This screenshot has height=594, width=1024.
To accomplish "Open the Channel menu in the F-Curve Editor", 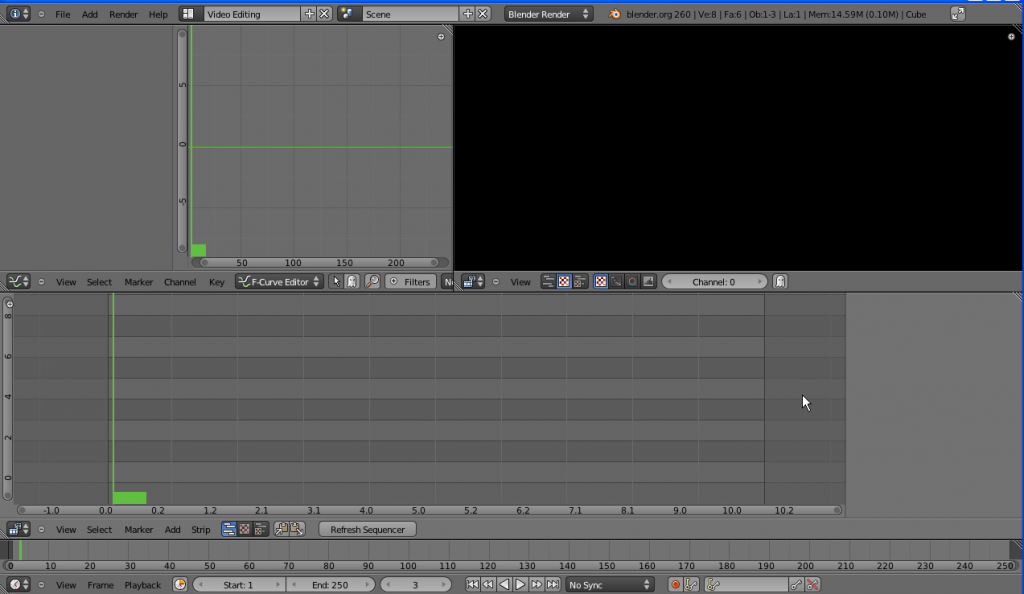I will (180, 282).
